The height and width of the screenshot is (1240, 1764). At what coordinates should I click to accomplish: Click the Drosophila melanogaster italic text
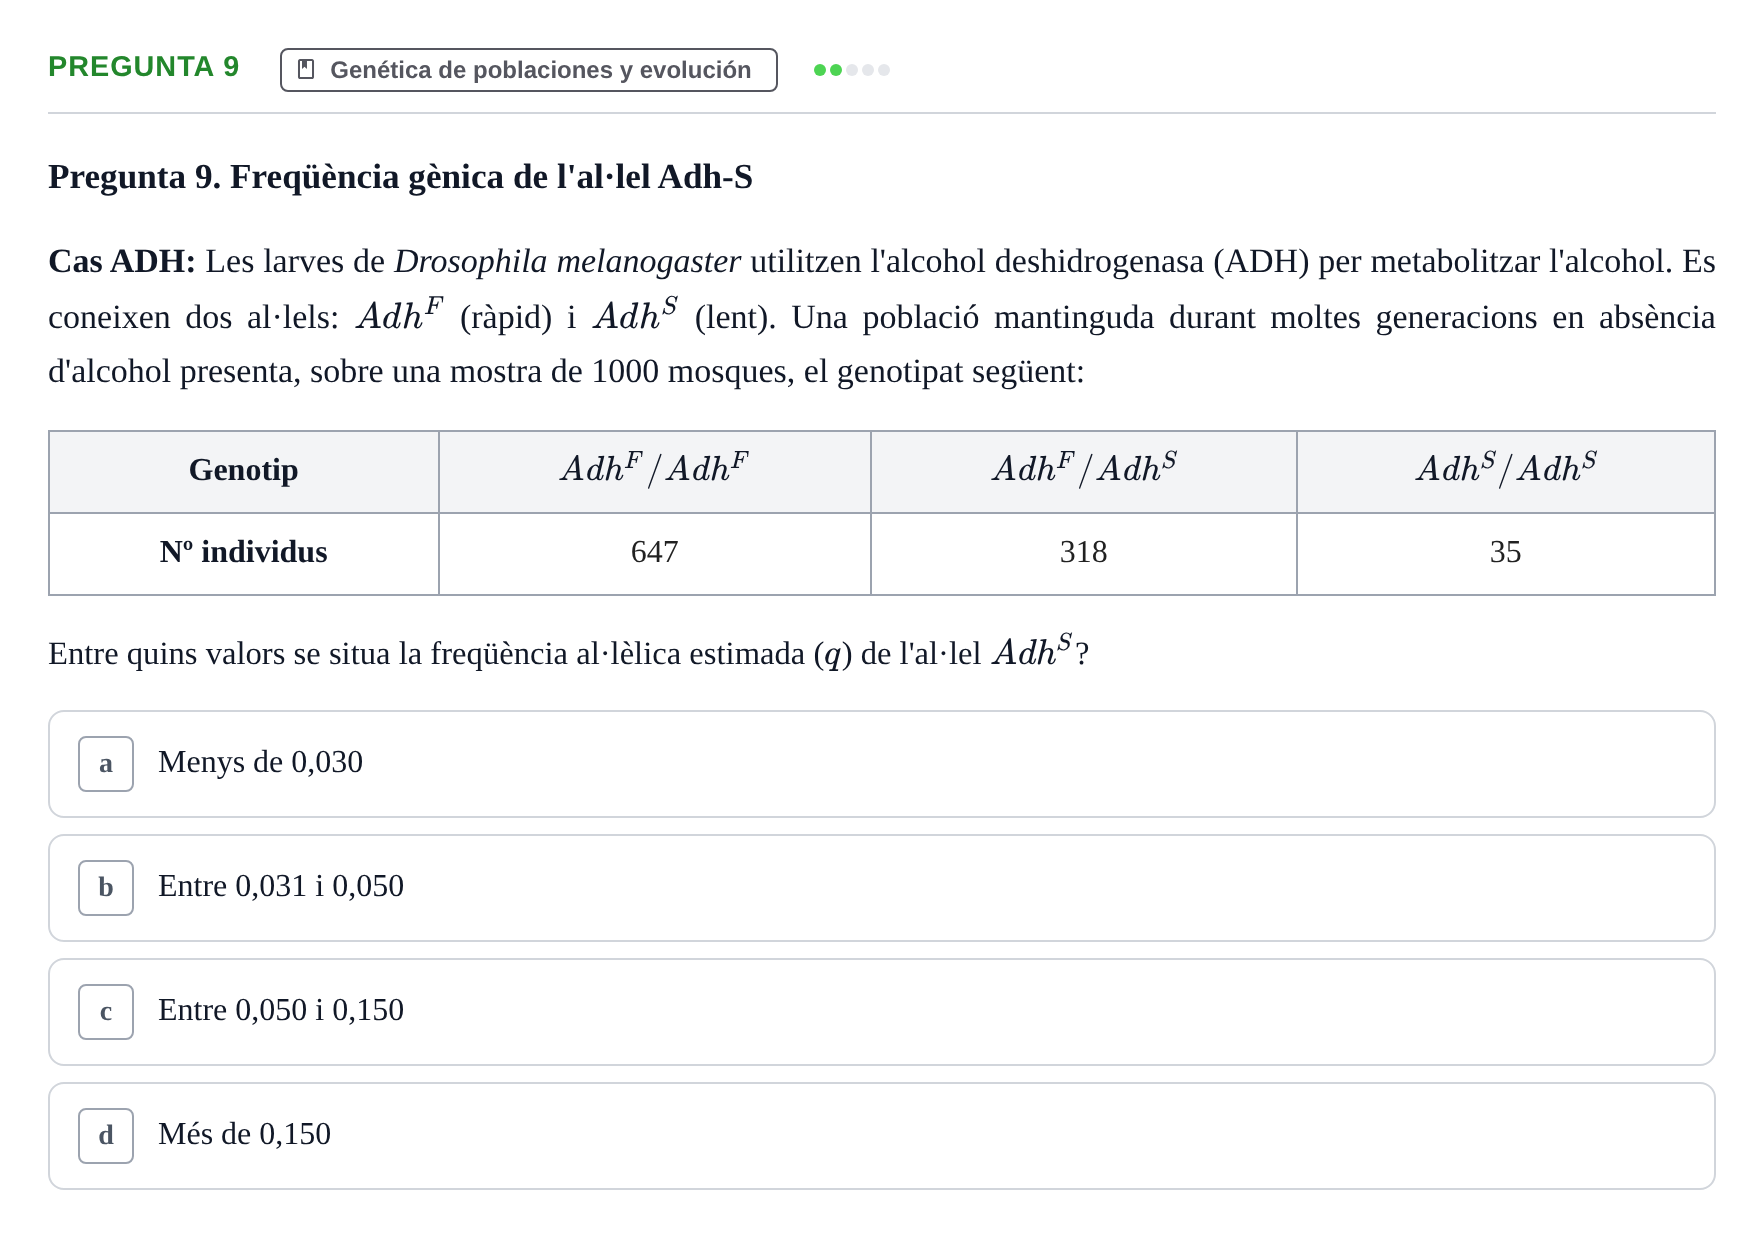[x=567, y=262]
